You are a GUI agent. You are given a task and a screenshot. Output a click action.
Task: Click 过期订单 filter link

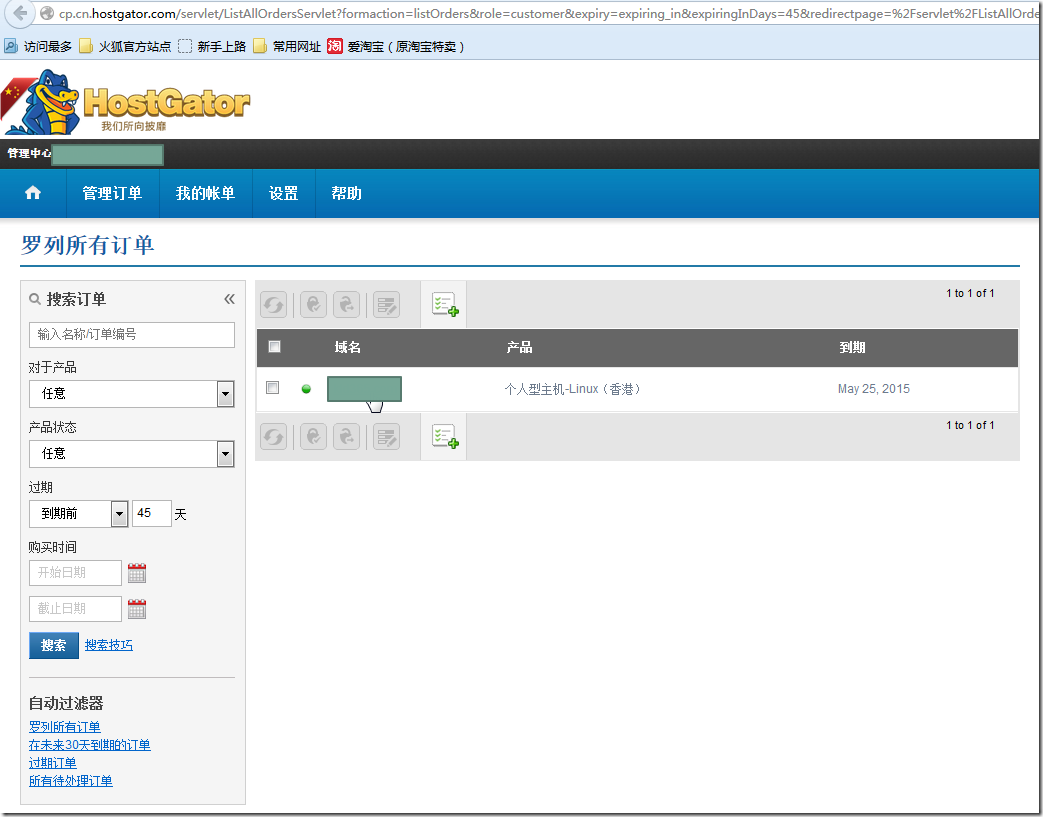(53, 762)
